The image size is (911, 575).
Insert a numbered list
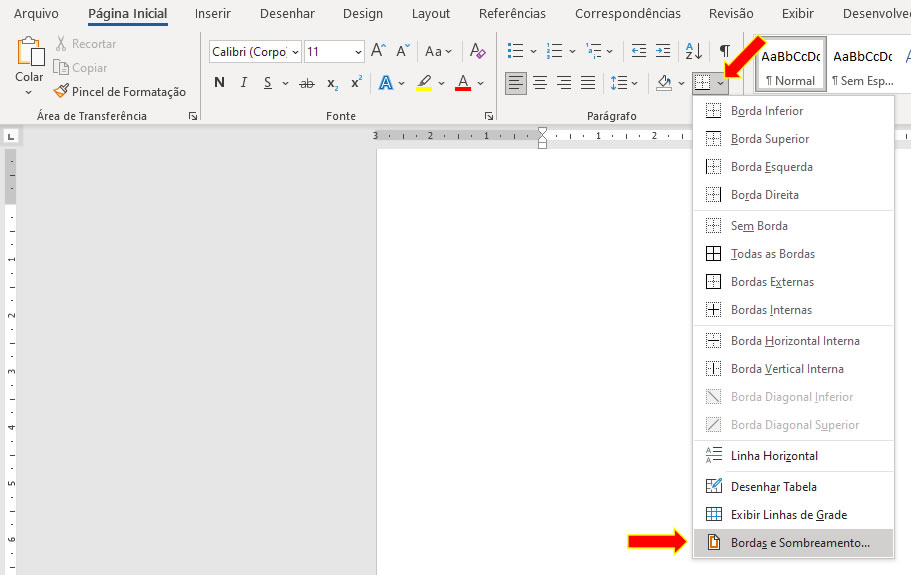click(x=554, y=51)
